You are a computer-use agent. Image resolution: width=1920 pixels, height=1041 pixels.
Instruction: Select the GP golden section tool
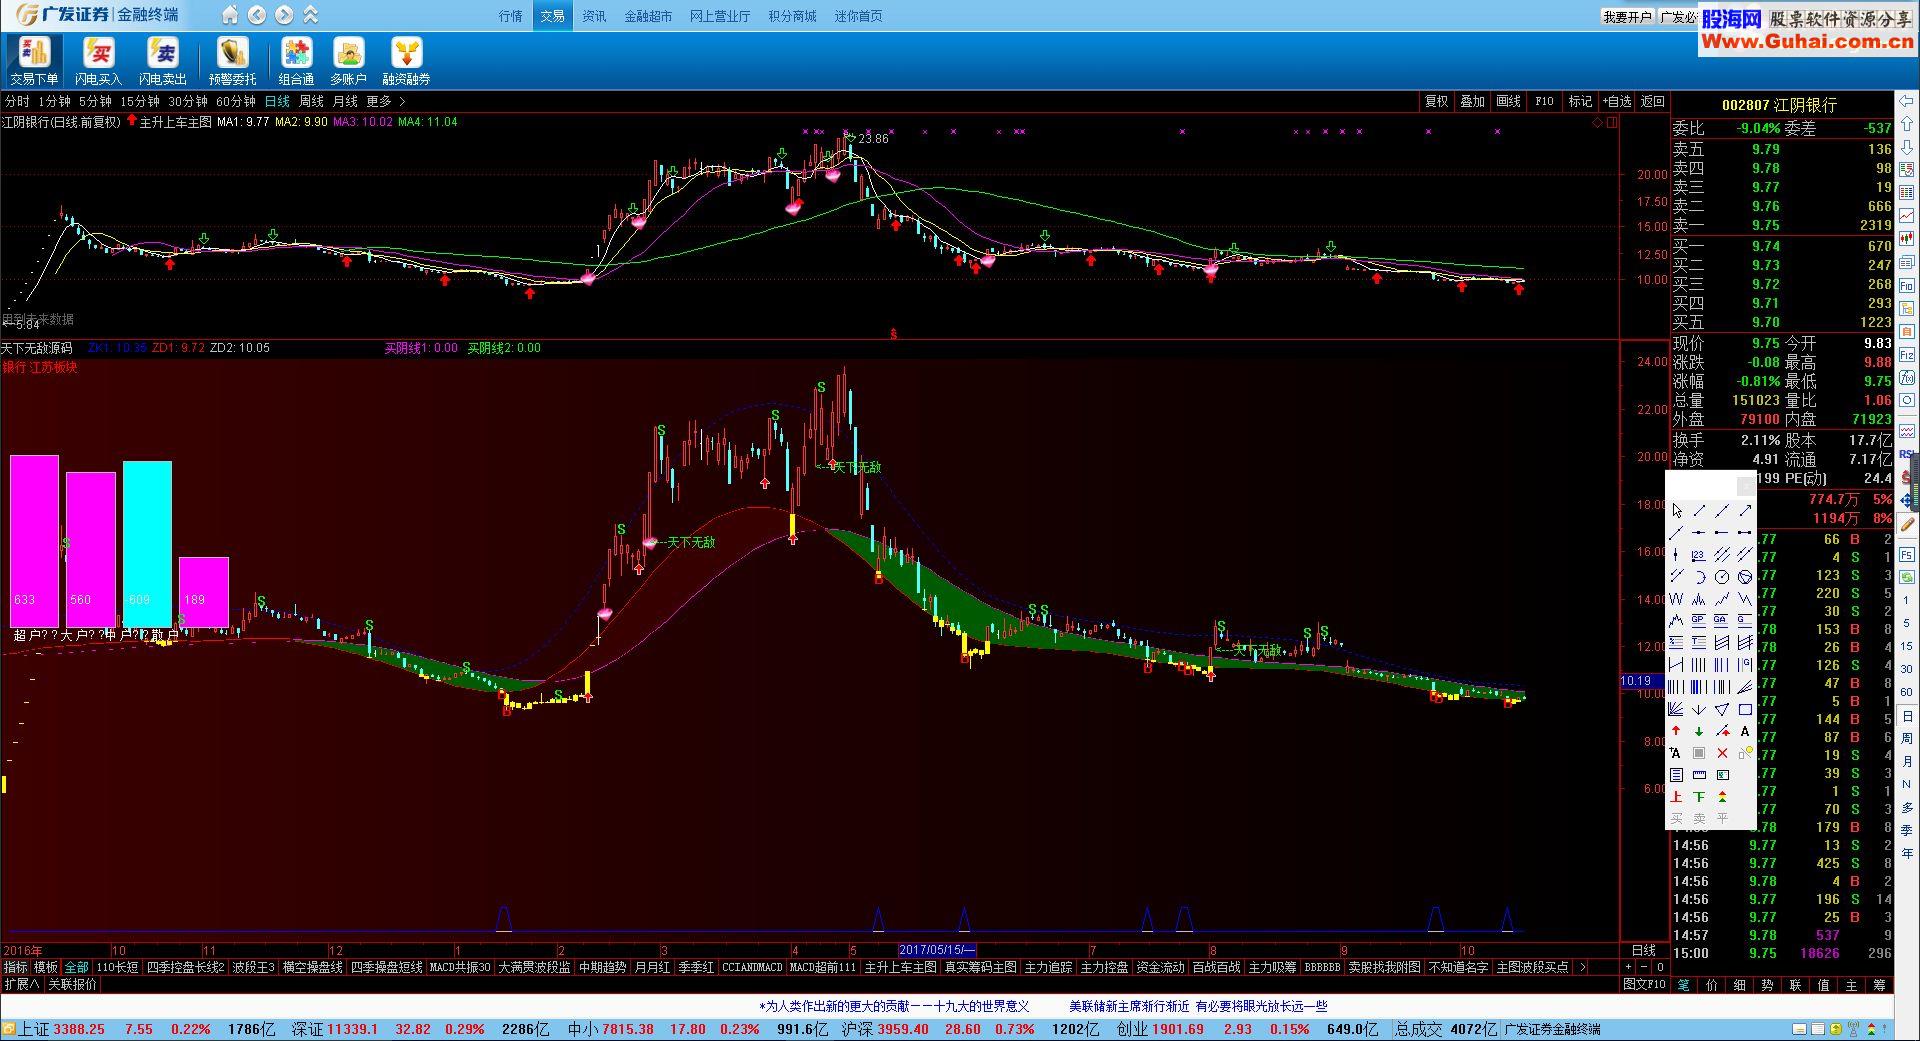tap(1699, 621)
